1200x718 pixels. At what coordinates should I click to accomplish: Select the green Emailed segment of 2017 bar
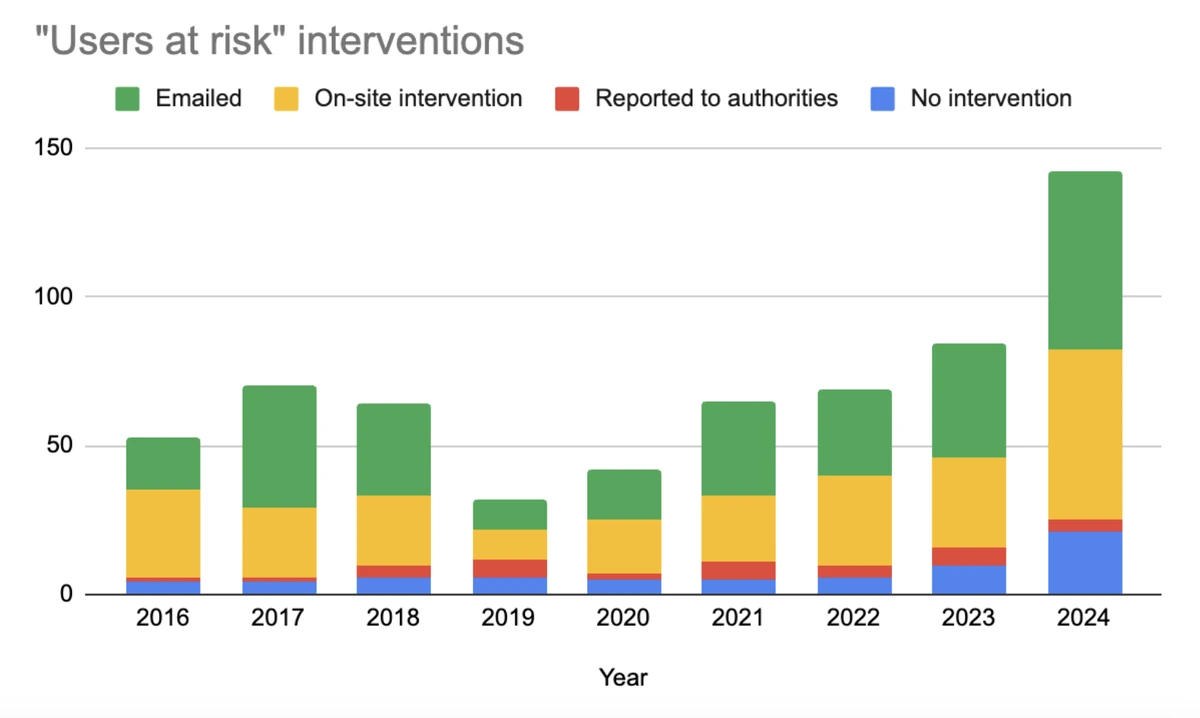click(x=279, y=446)
